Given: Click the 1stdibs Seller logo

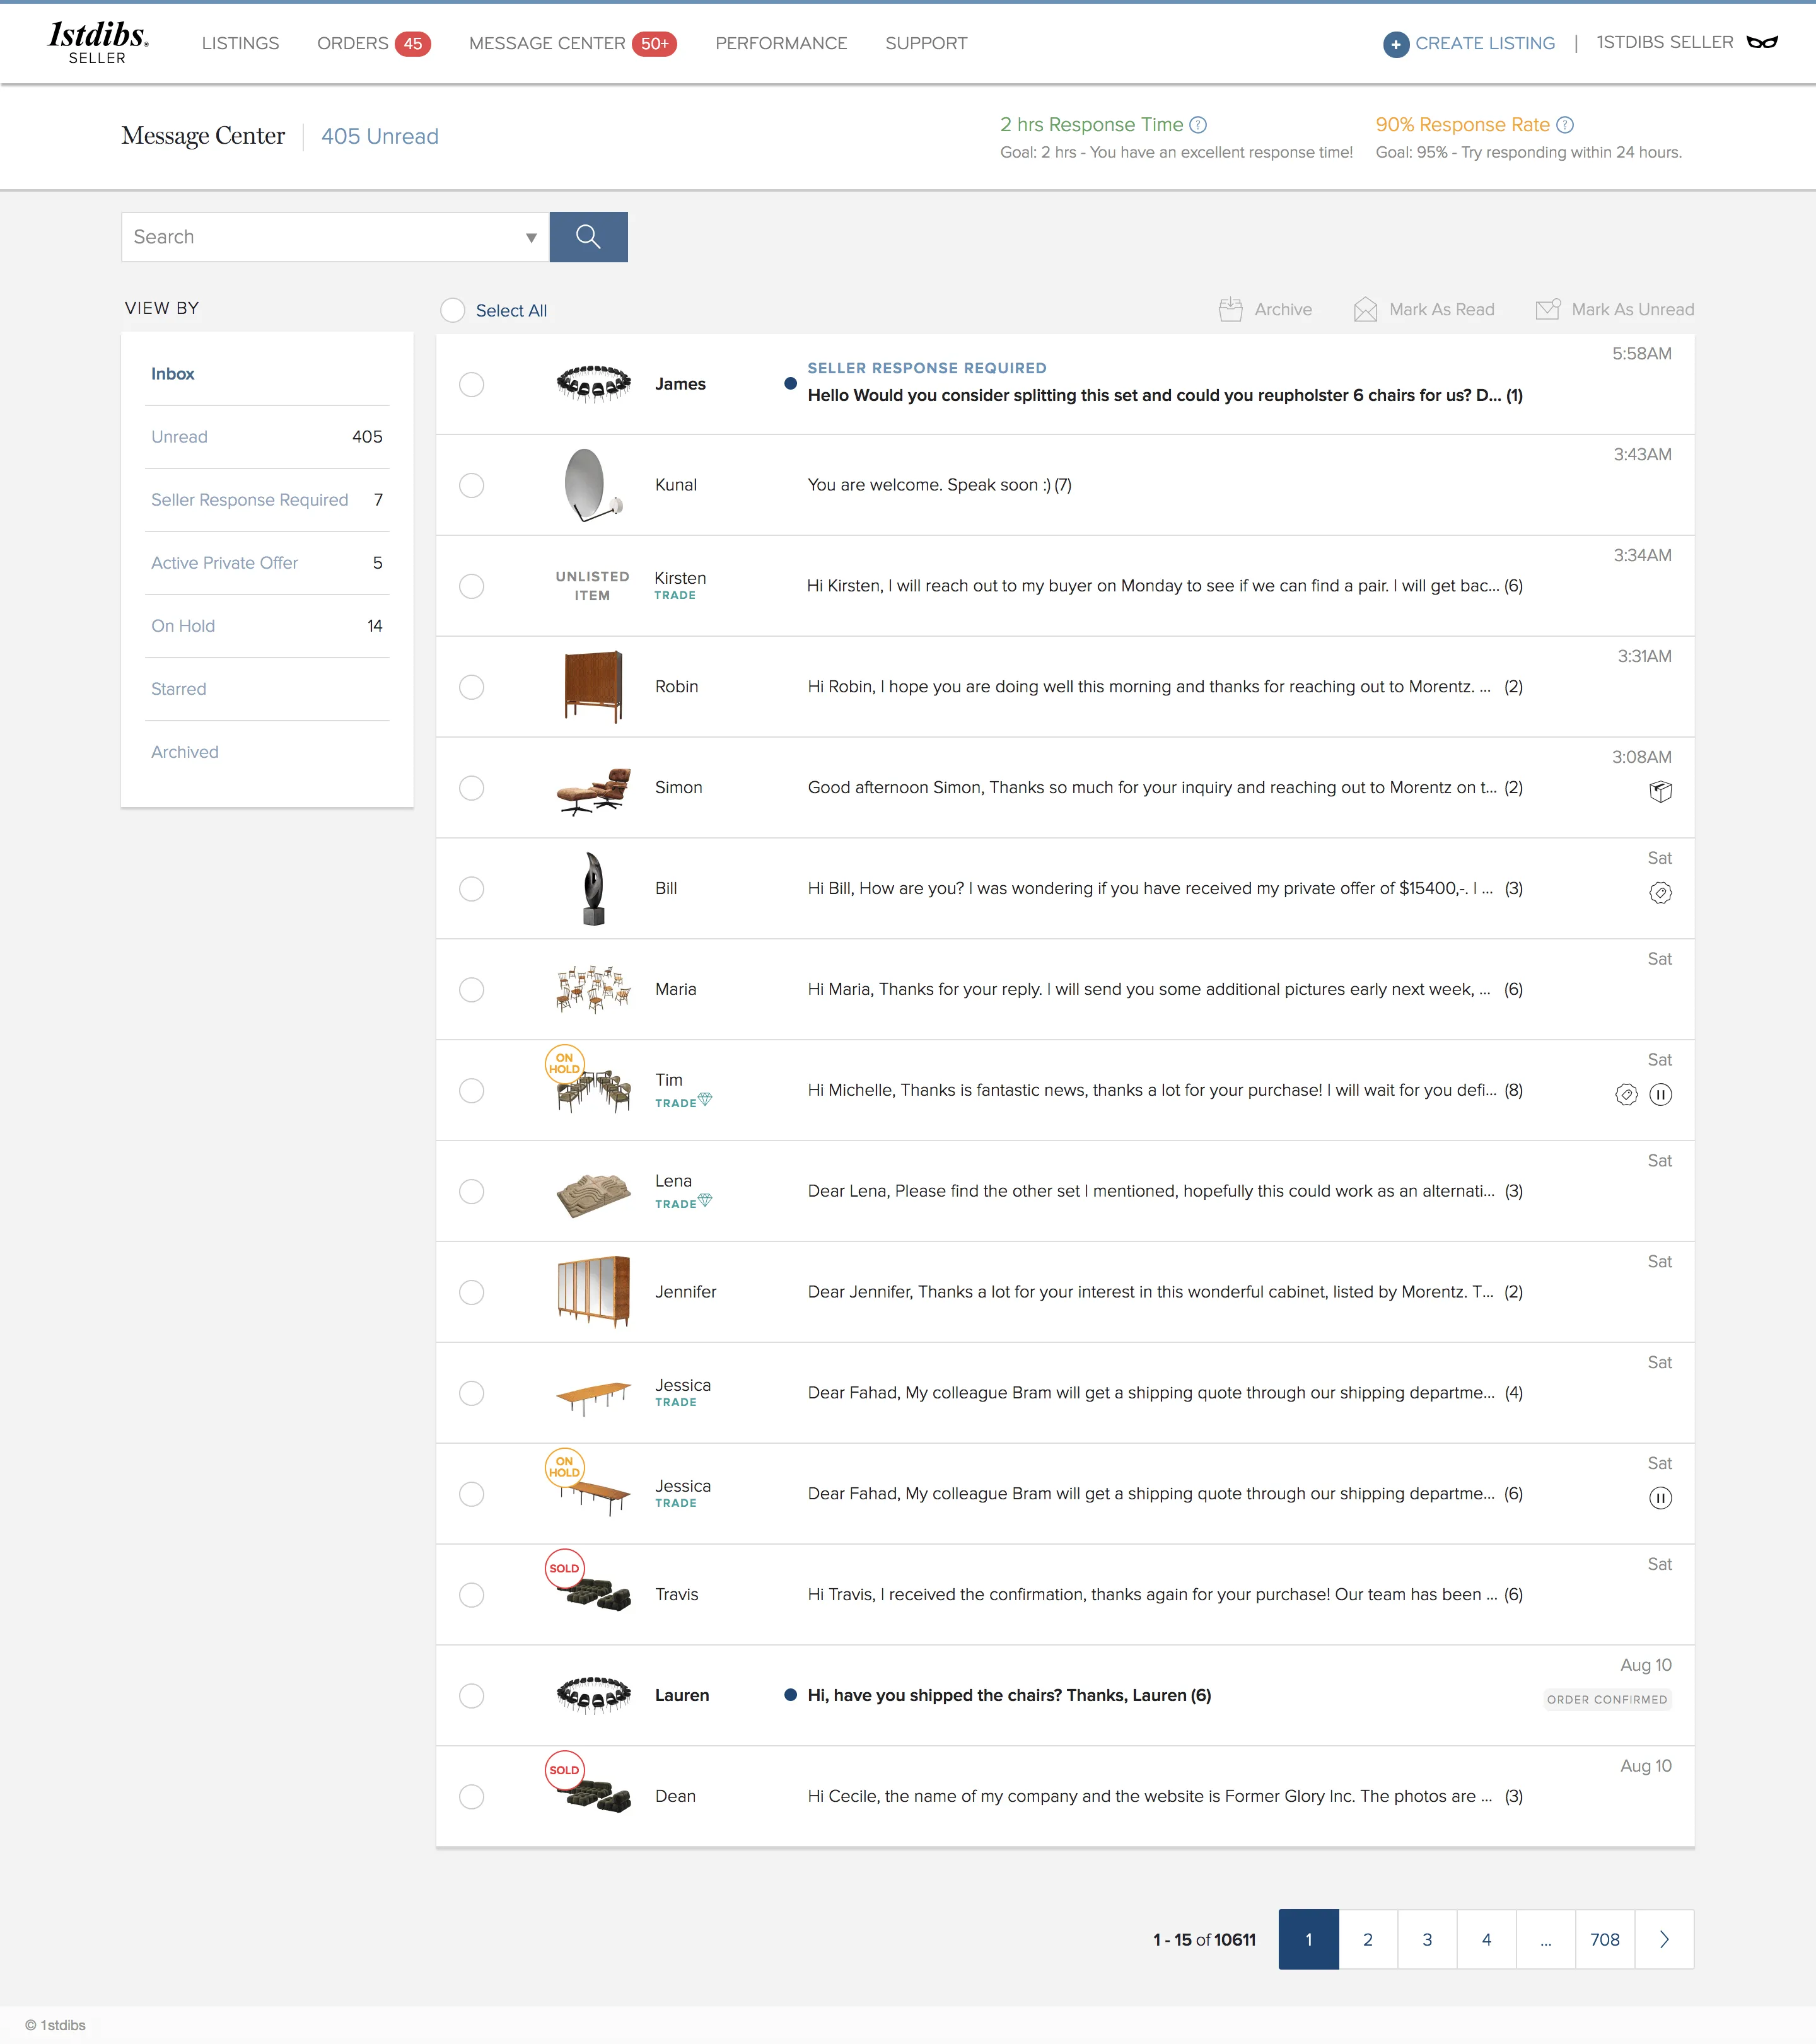Looking at the screenshot, I should 98,43.
